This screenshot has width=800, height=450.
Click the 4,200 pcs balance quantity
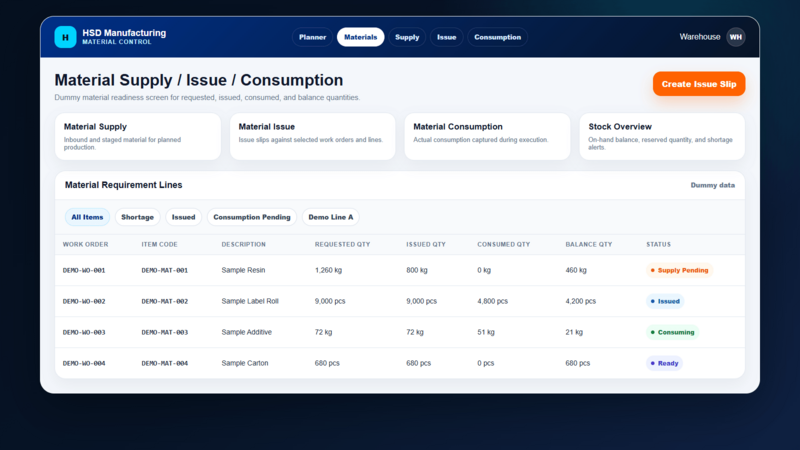coord(581,302)
